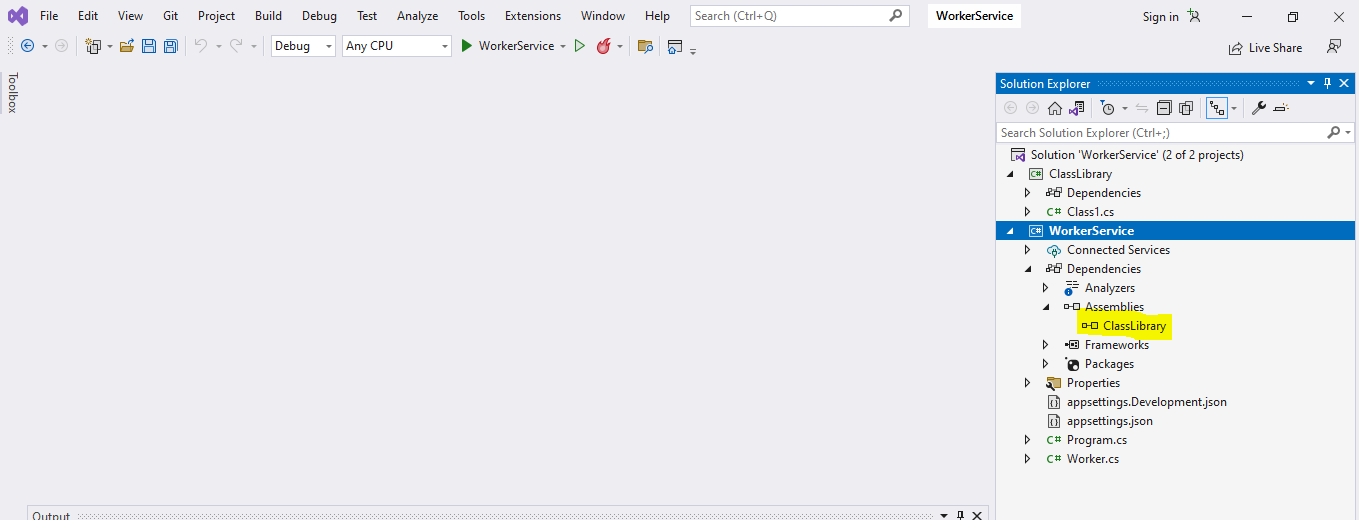Open the Build menu
1359x520 pixels.
point(268,16)
